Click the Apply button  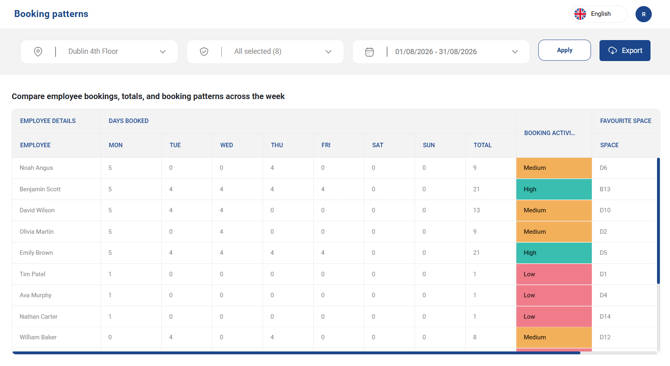(x=564, y=50)
